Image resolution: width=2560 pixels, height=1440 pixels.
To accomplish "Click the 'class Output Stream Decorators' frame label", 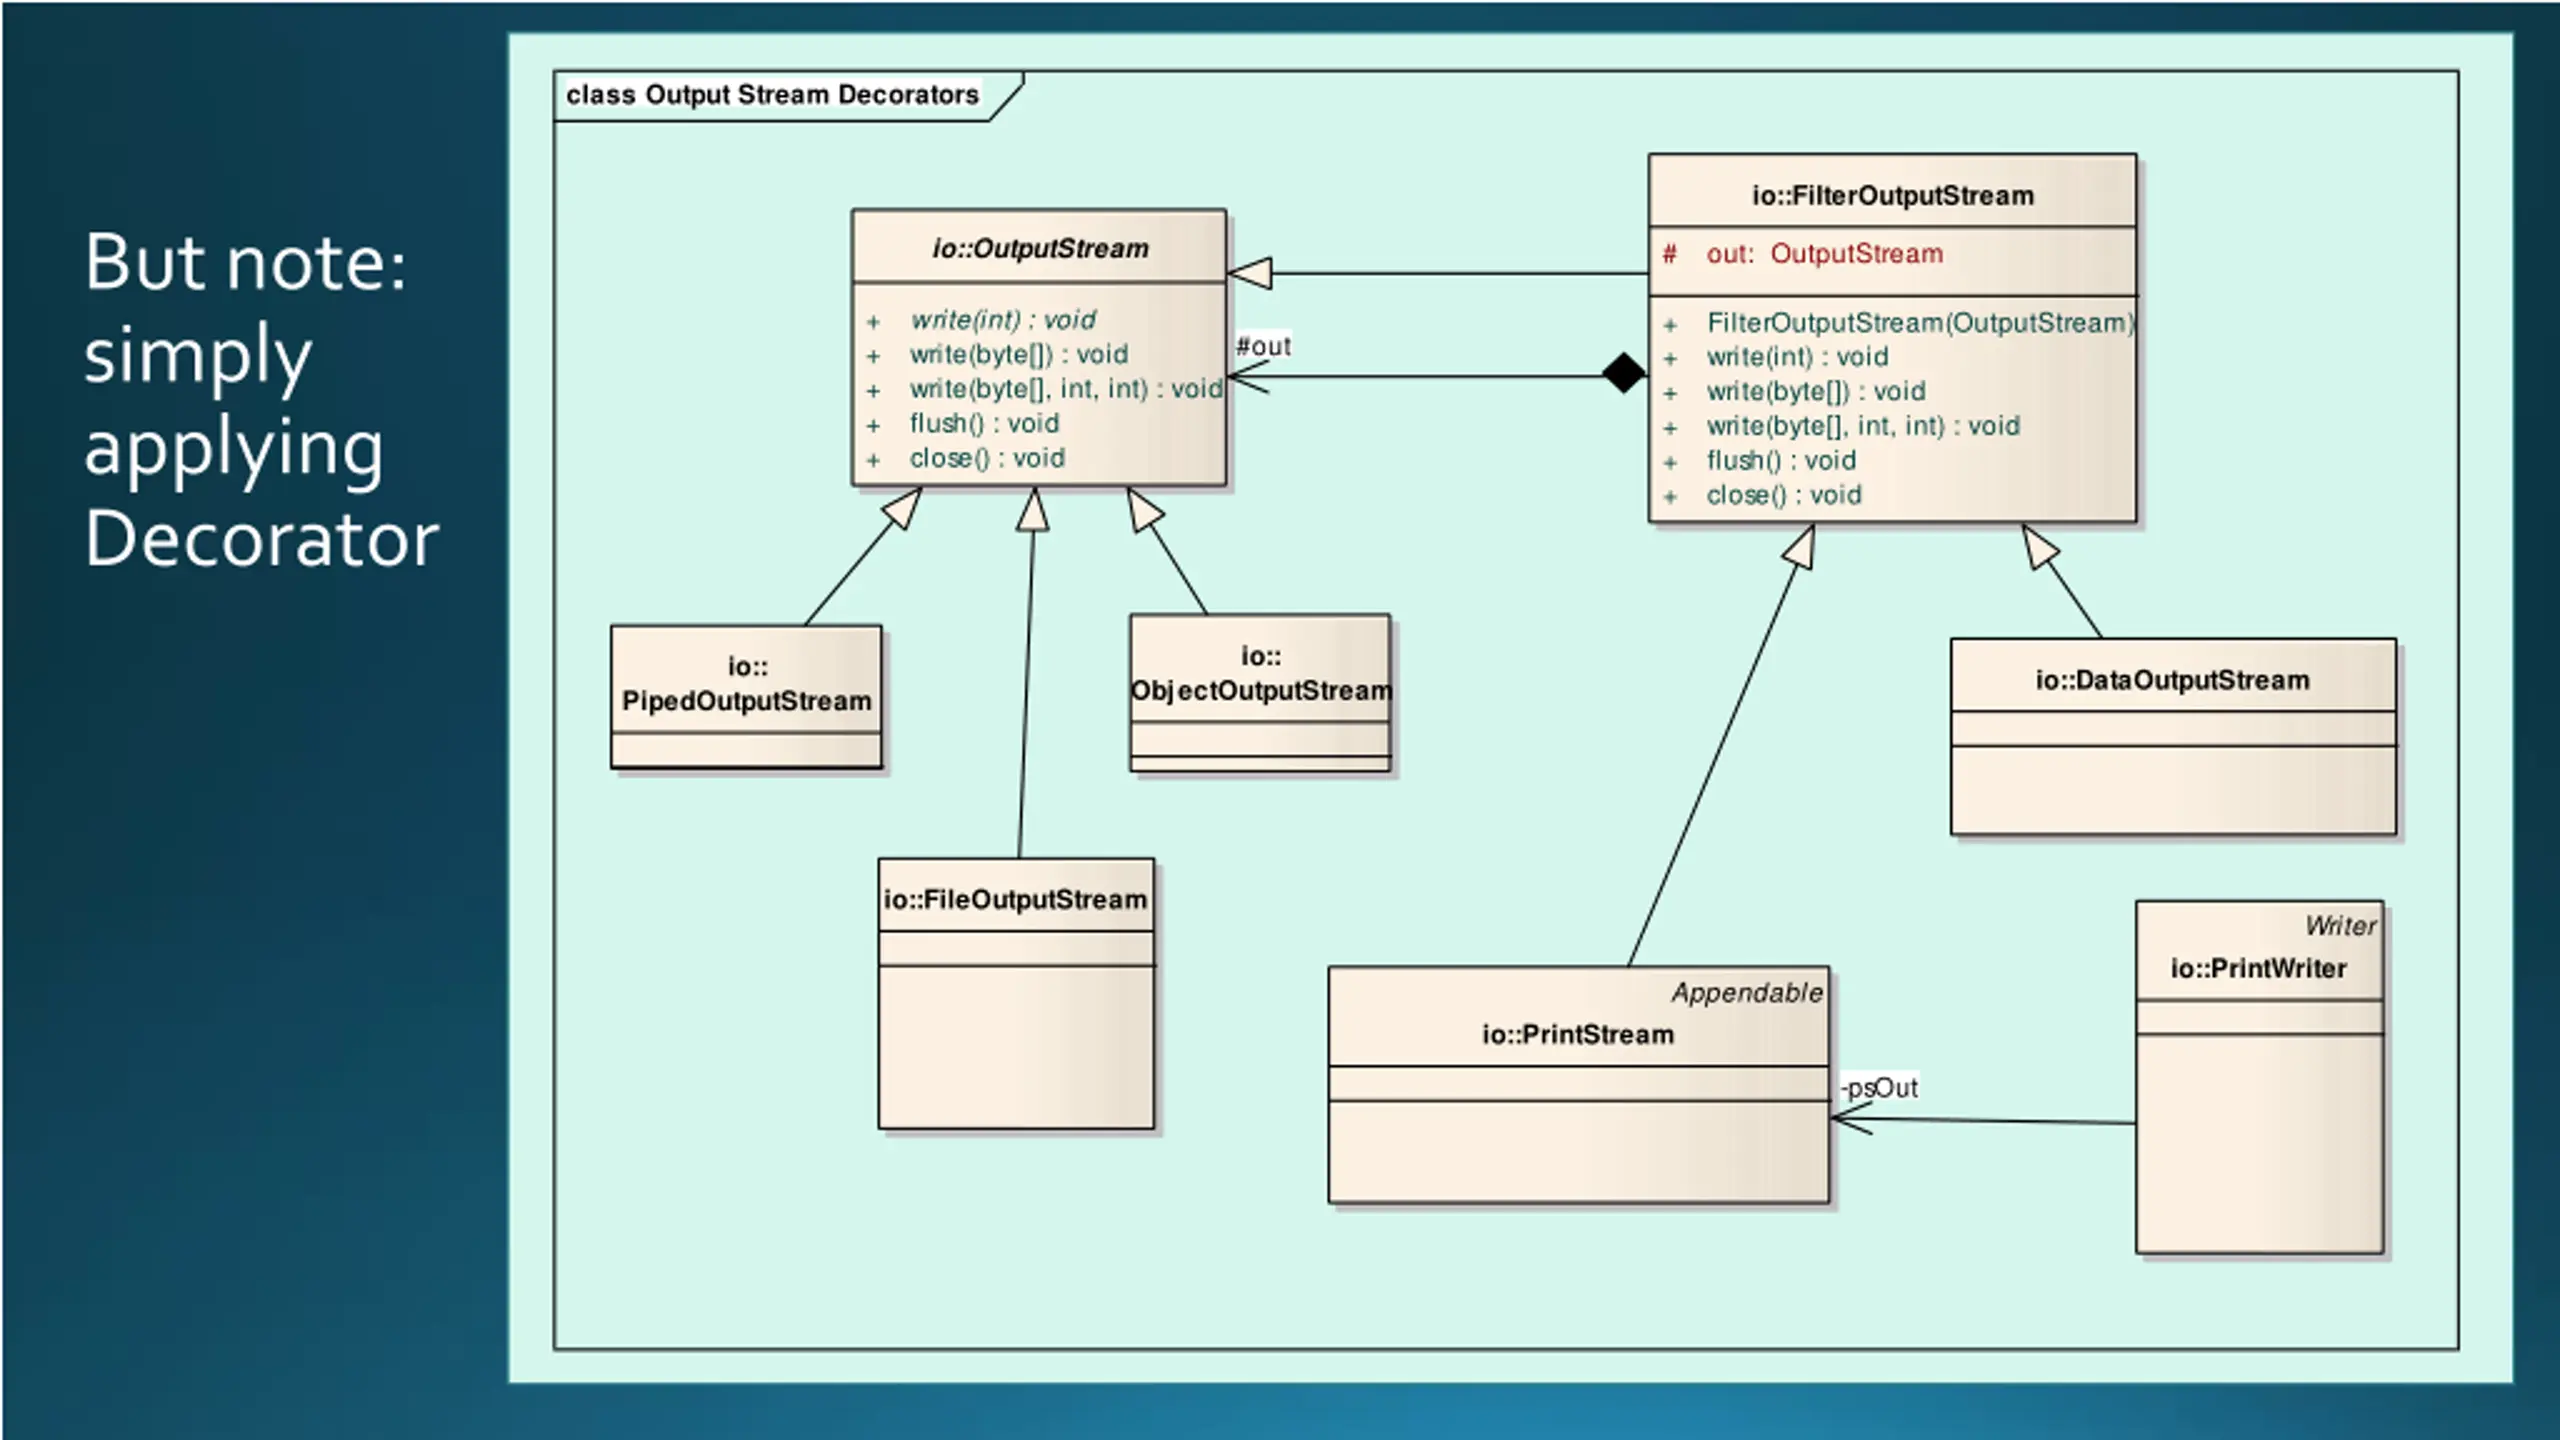I will [772, 95].
